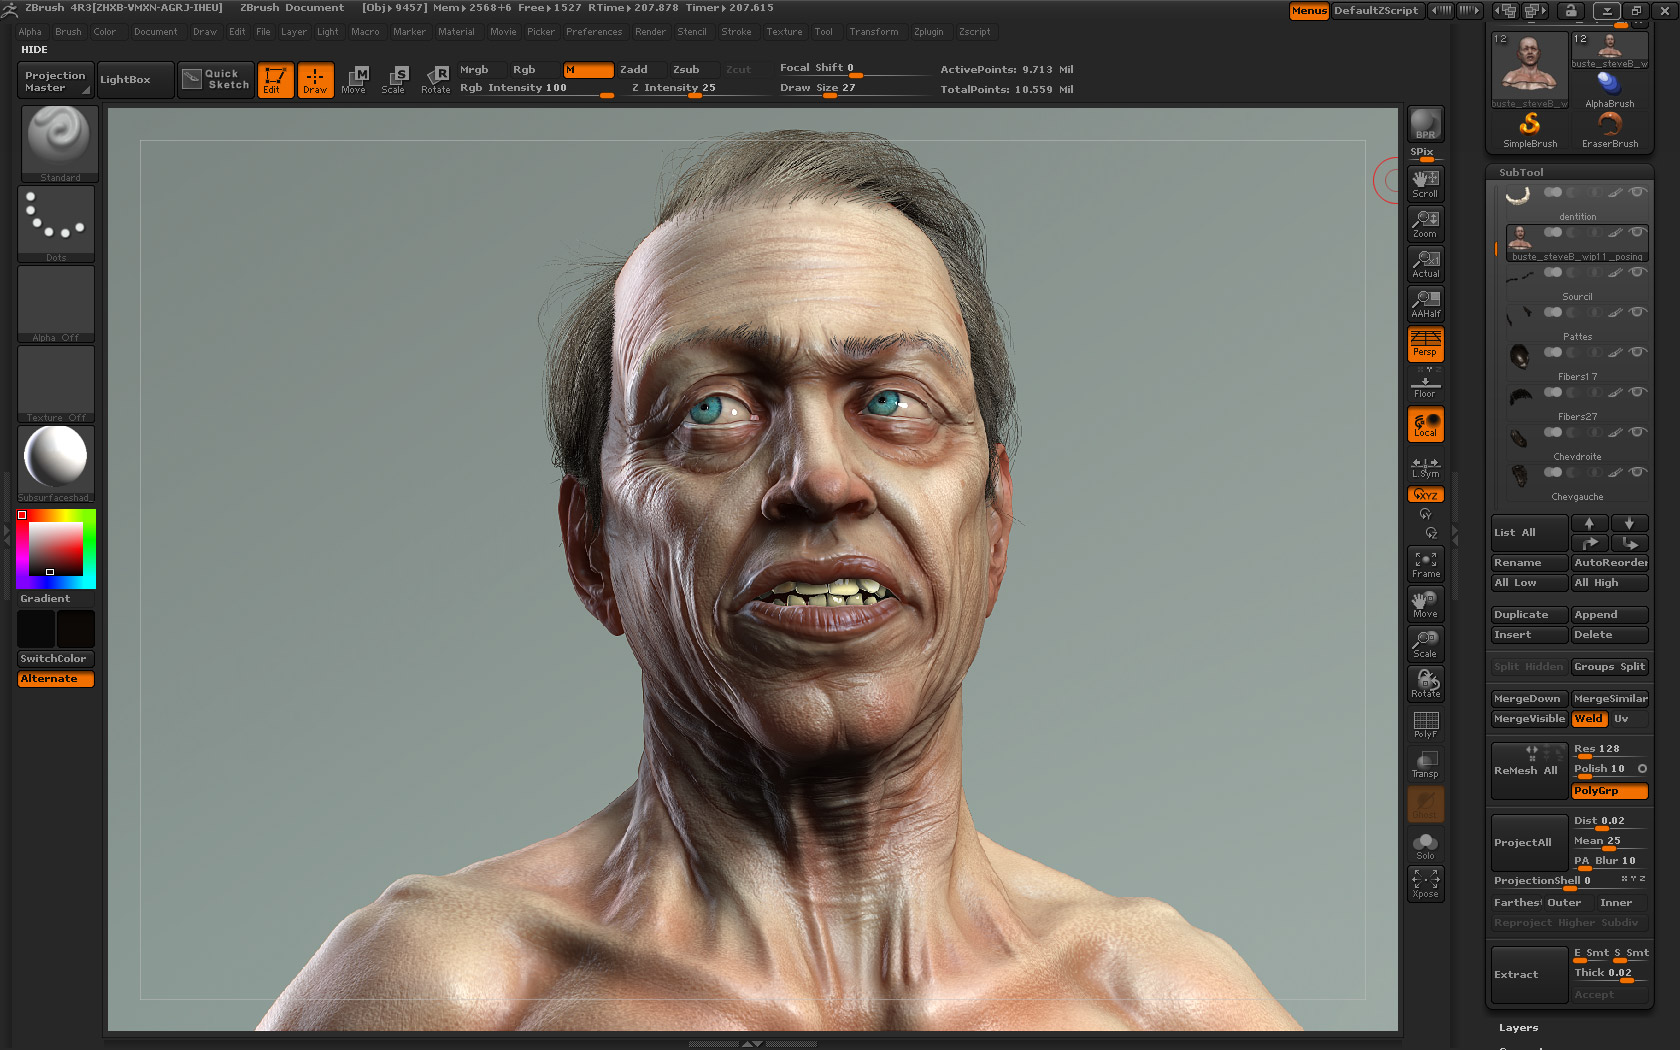
Task: Click the SwitchColor button
Action: [x=56, y=659]
